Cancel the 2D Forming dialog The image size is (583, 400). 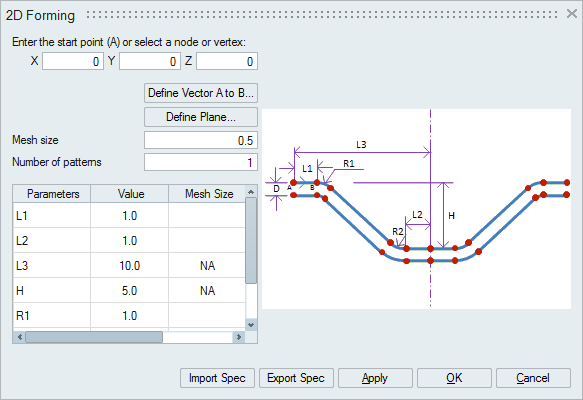tap(533, 378)
